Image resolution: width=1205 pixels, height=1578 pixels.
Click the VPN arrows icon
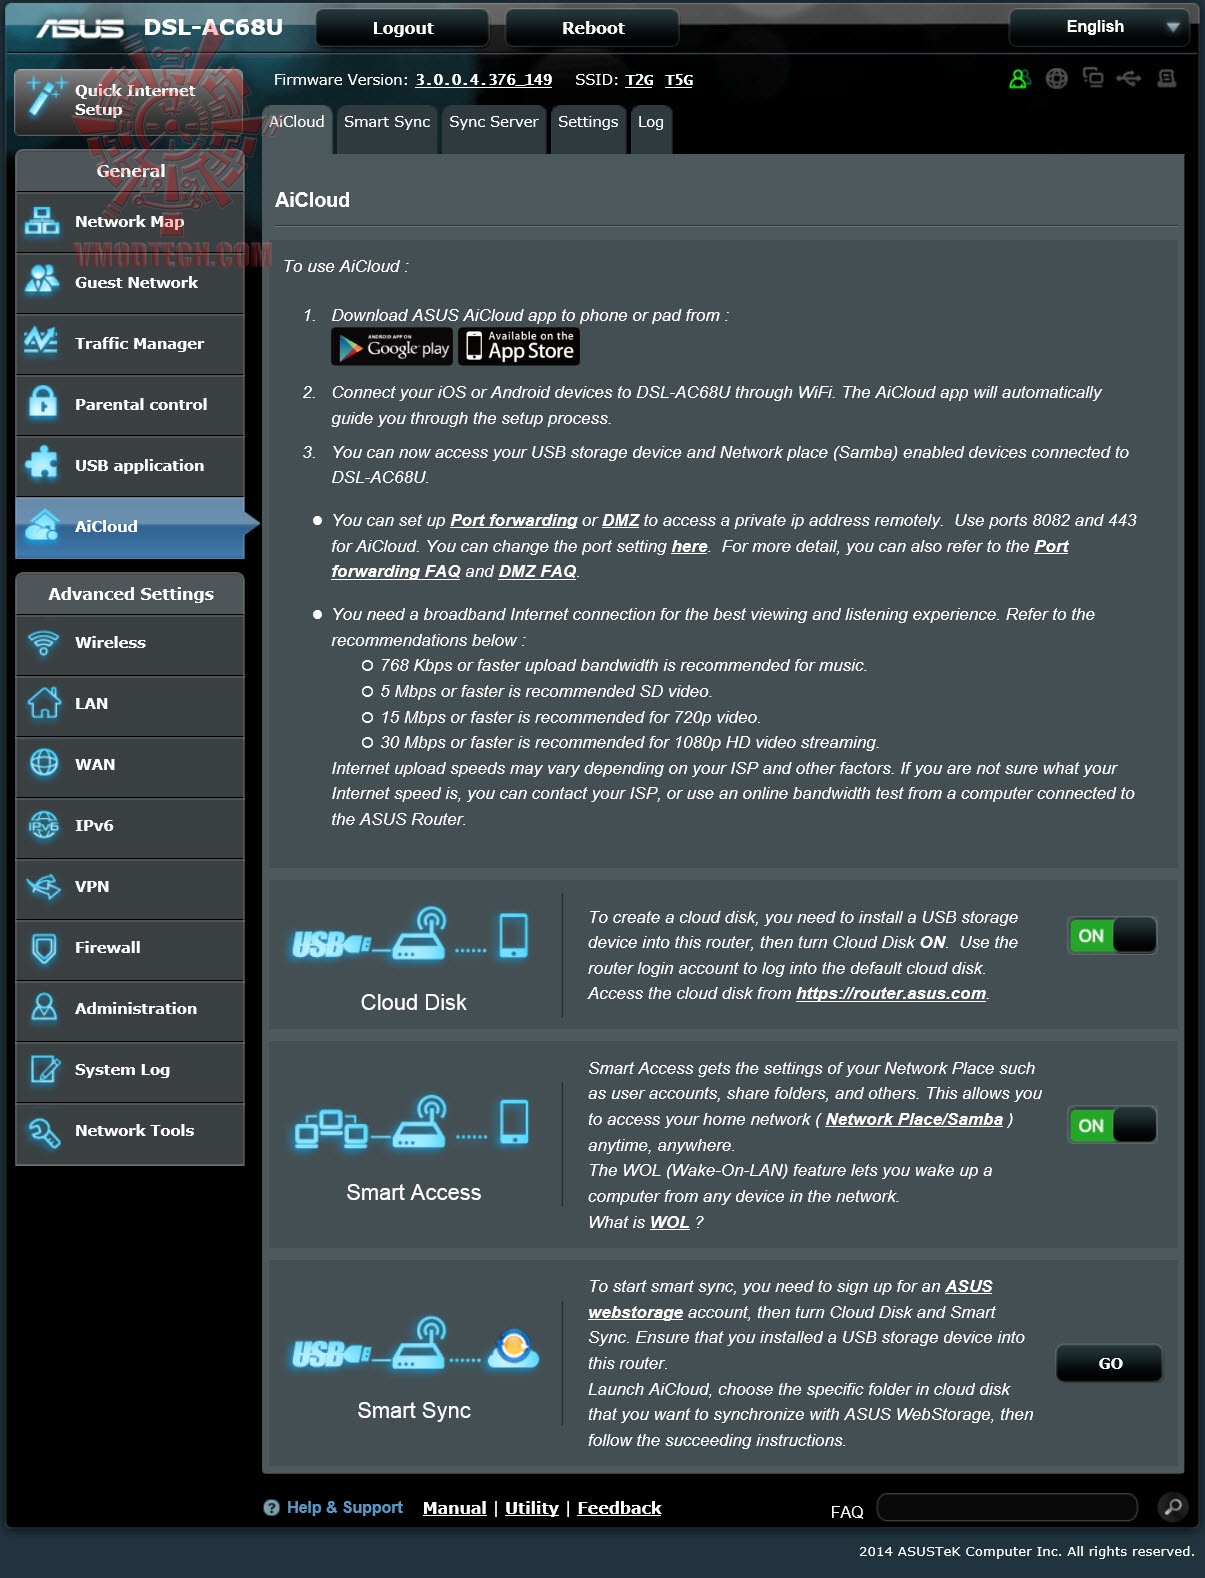43,886
